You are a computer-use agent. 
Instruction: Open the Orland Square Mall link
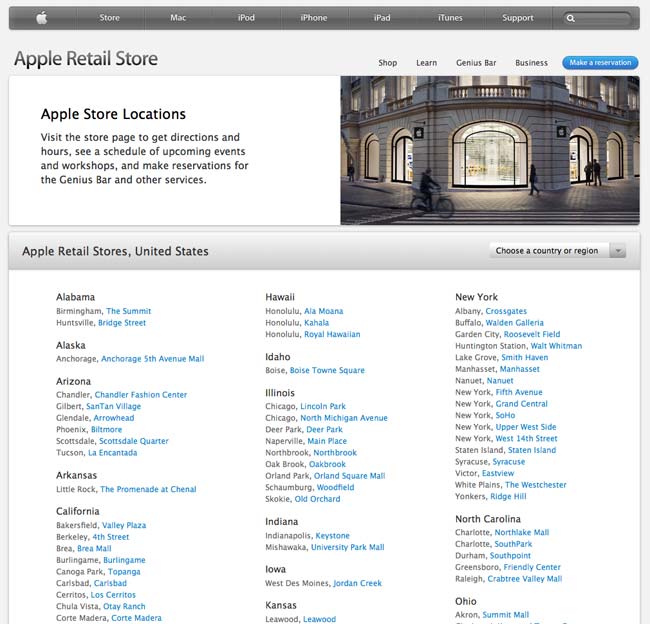tap(349, 476)
